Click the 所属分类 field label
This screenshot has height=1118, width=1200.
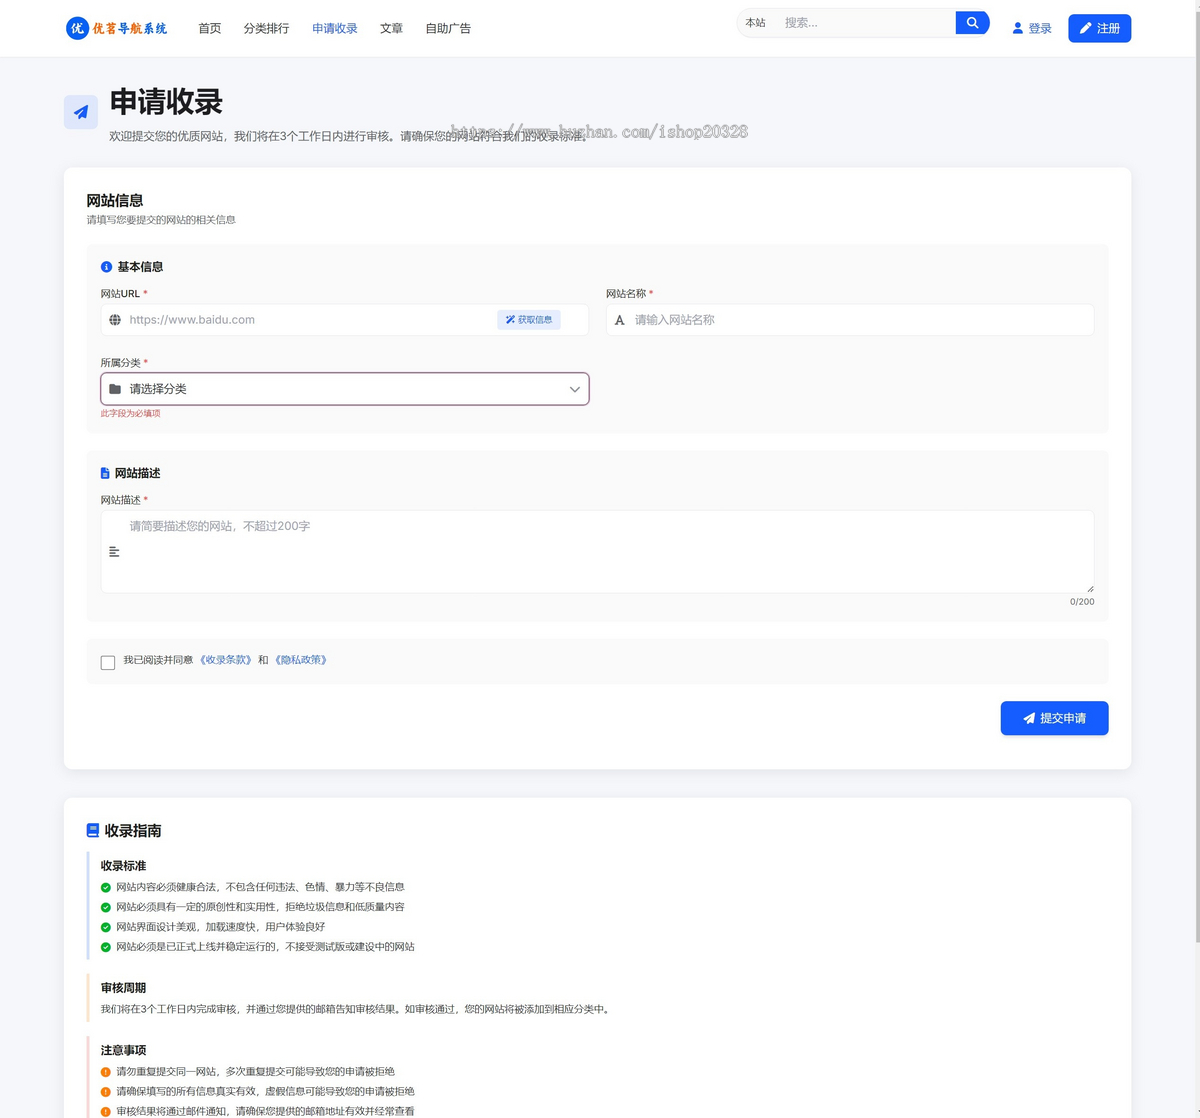120,363
